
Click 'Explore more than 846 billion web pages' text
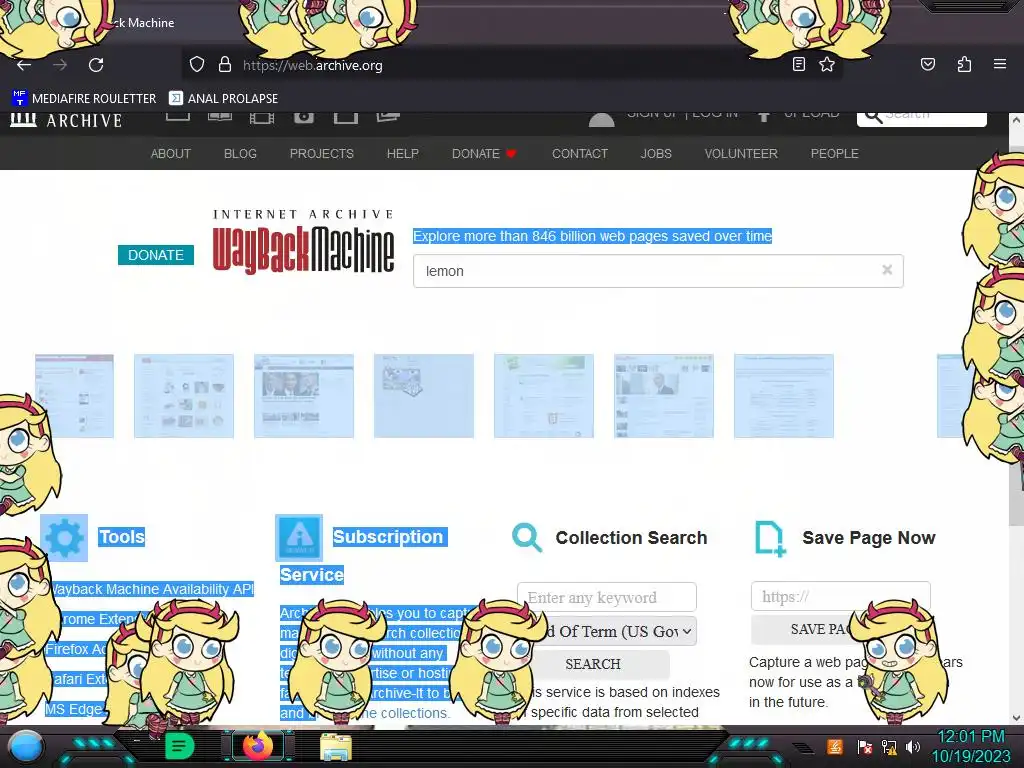pyautogui.click(x=592, y=236)
